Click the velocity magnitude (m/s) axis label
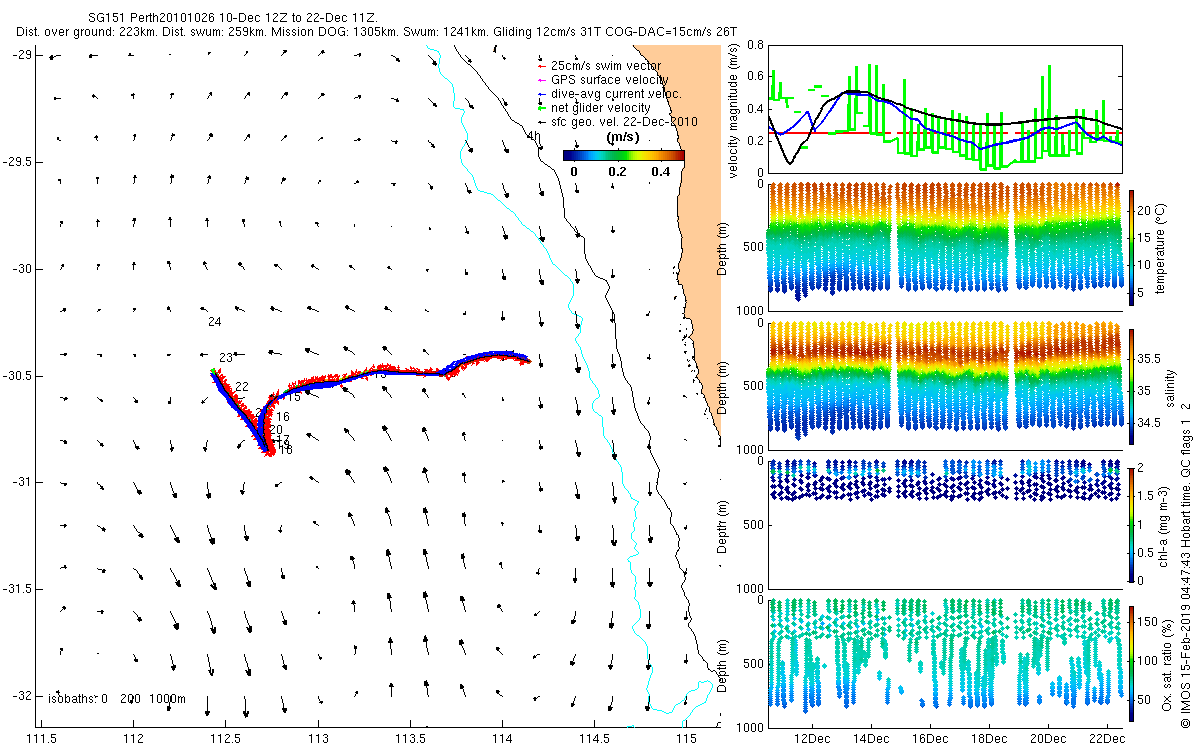This screenshot has height=750, width=1200. [734, 111]
